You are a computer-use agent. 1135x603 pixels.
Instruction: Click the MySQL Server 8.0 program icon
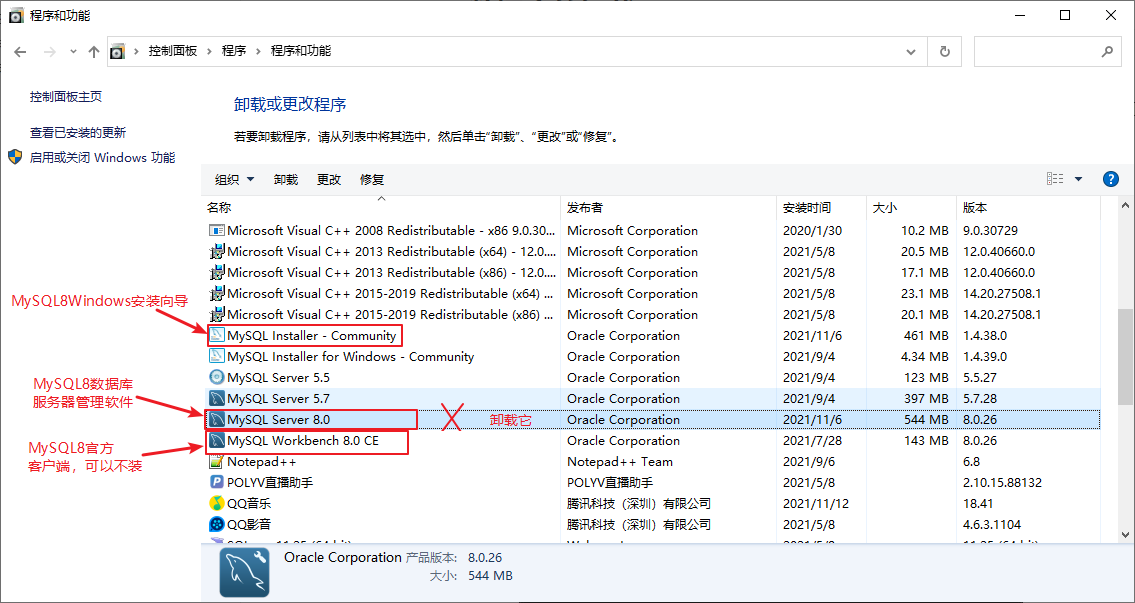click(216, 419)
